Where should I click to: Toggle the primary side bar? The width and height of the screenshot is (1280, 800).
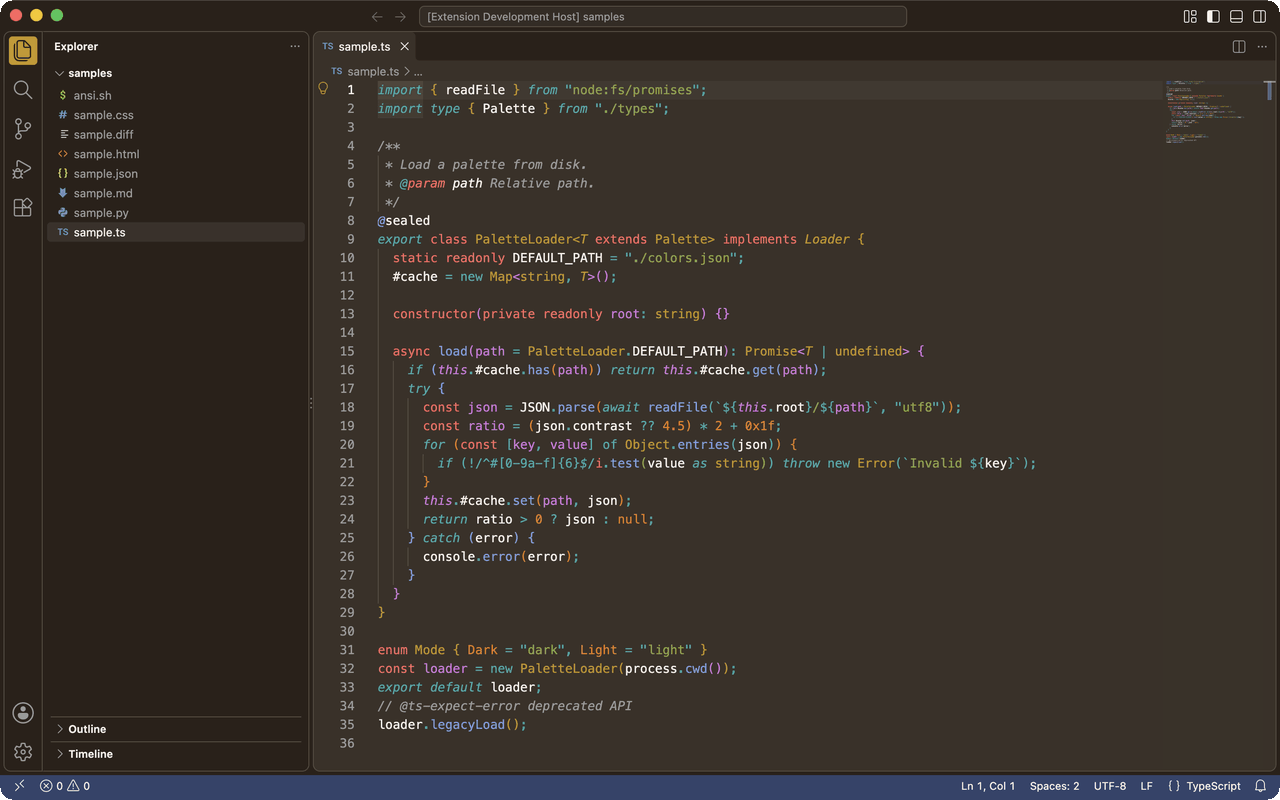click(1213, 17)
